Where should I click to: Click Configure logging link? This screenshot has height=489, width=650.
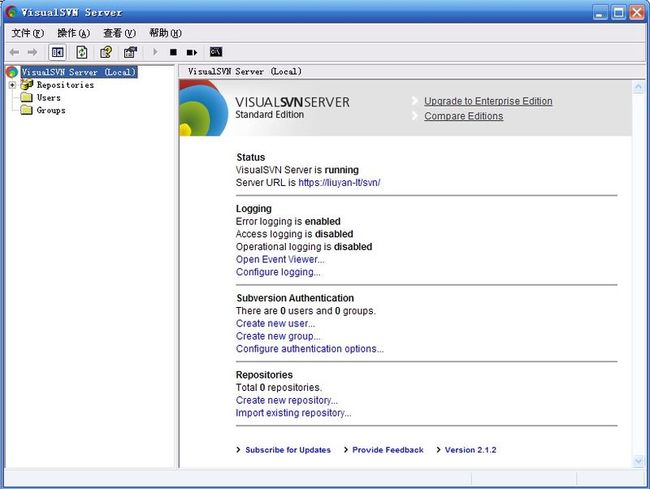click(x=278, y=272)
